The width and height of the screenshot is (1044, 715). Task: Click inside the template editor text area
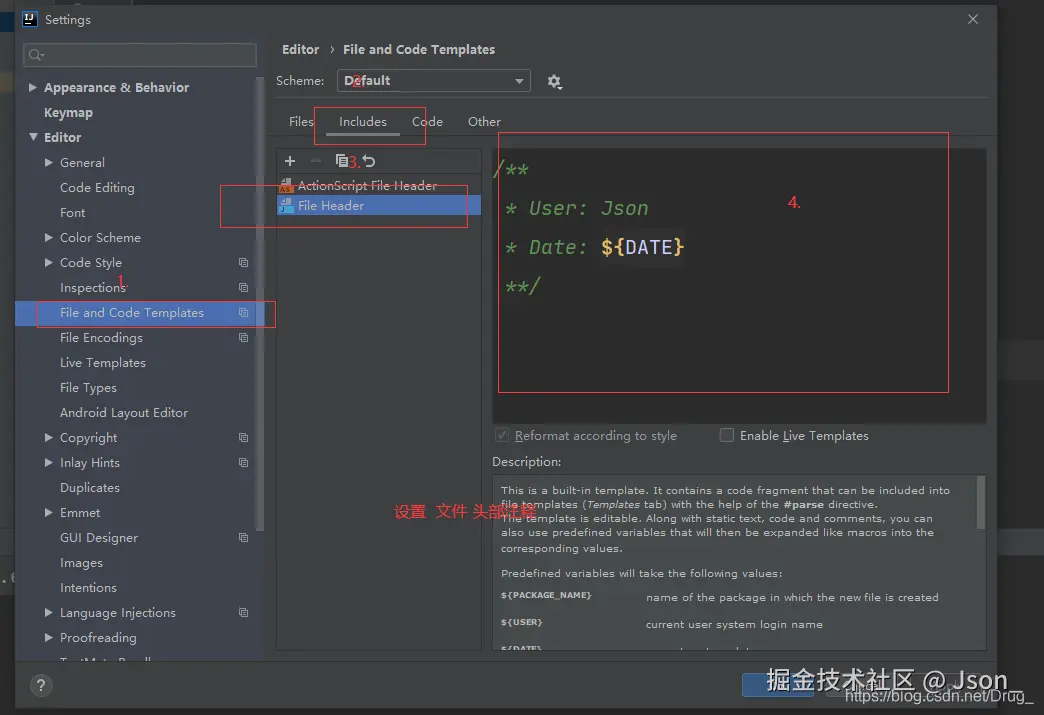pyautogui.click(x=739, y=286)
